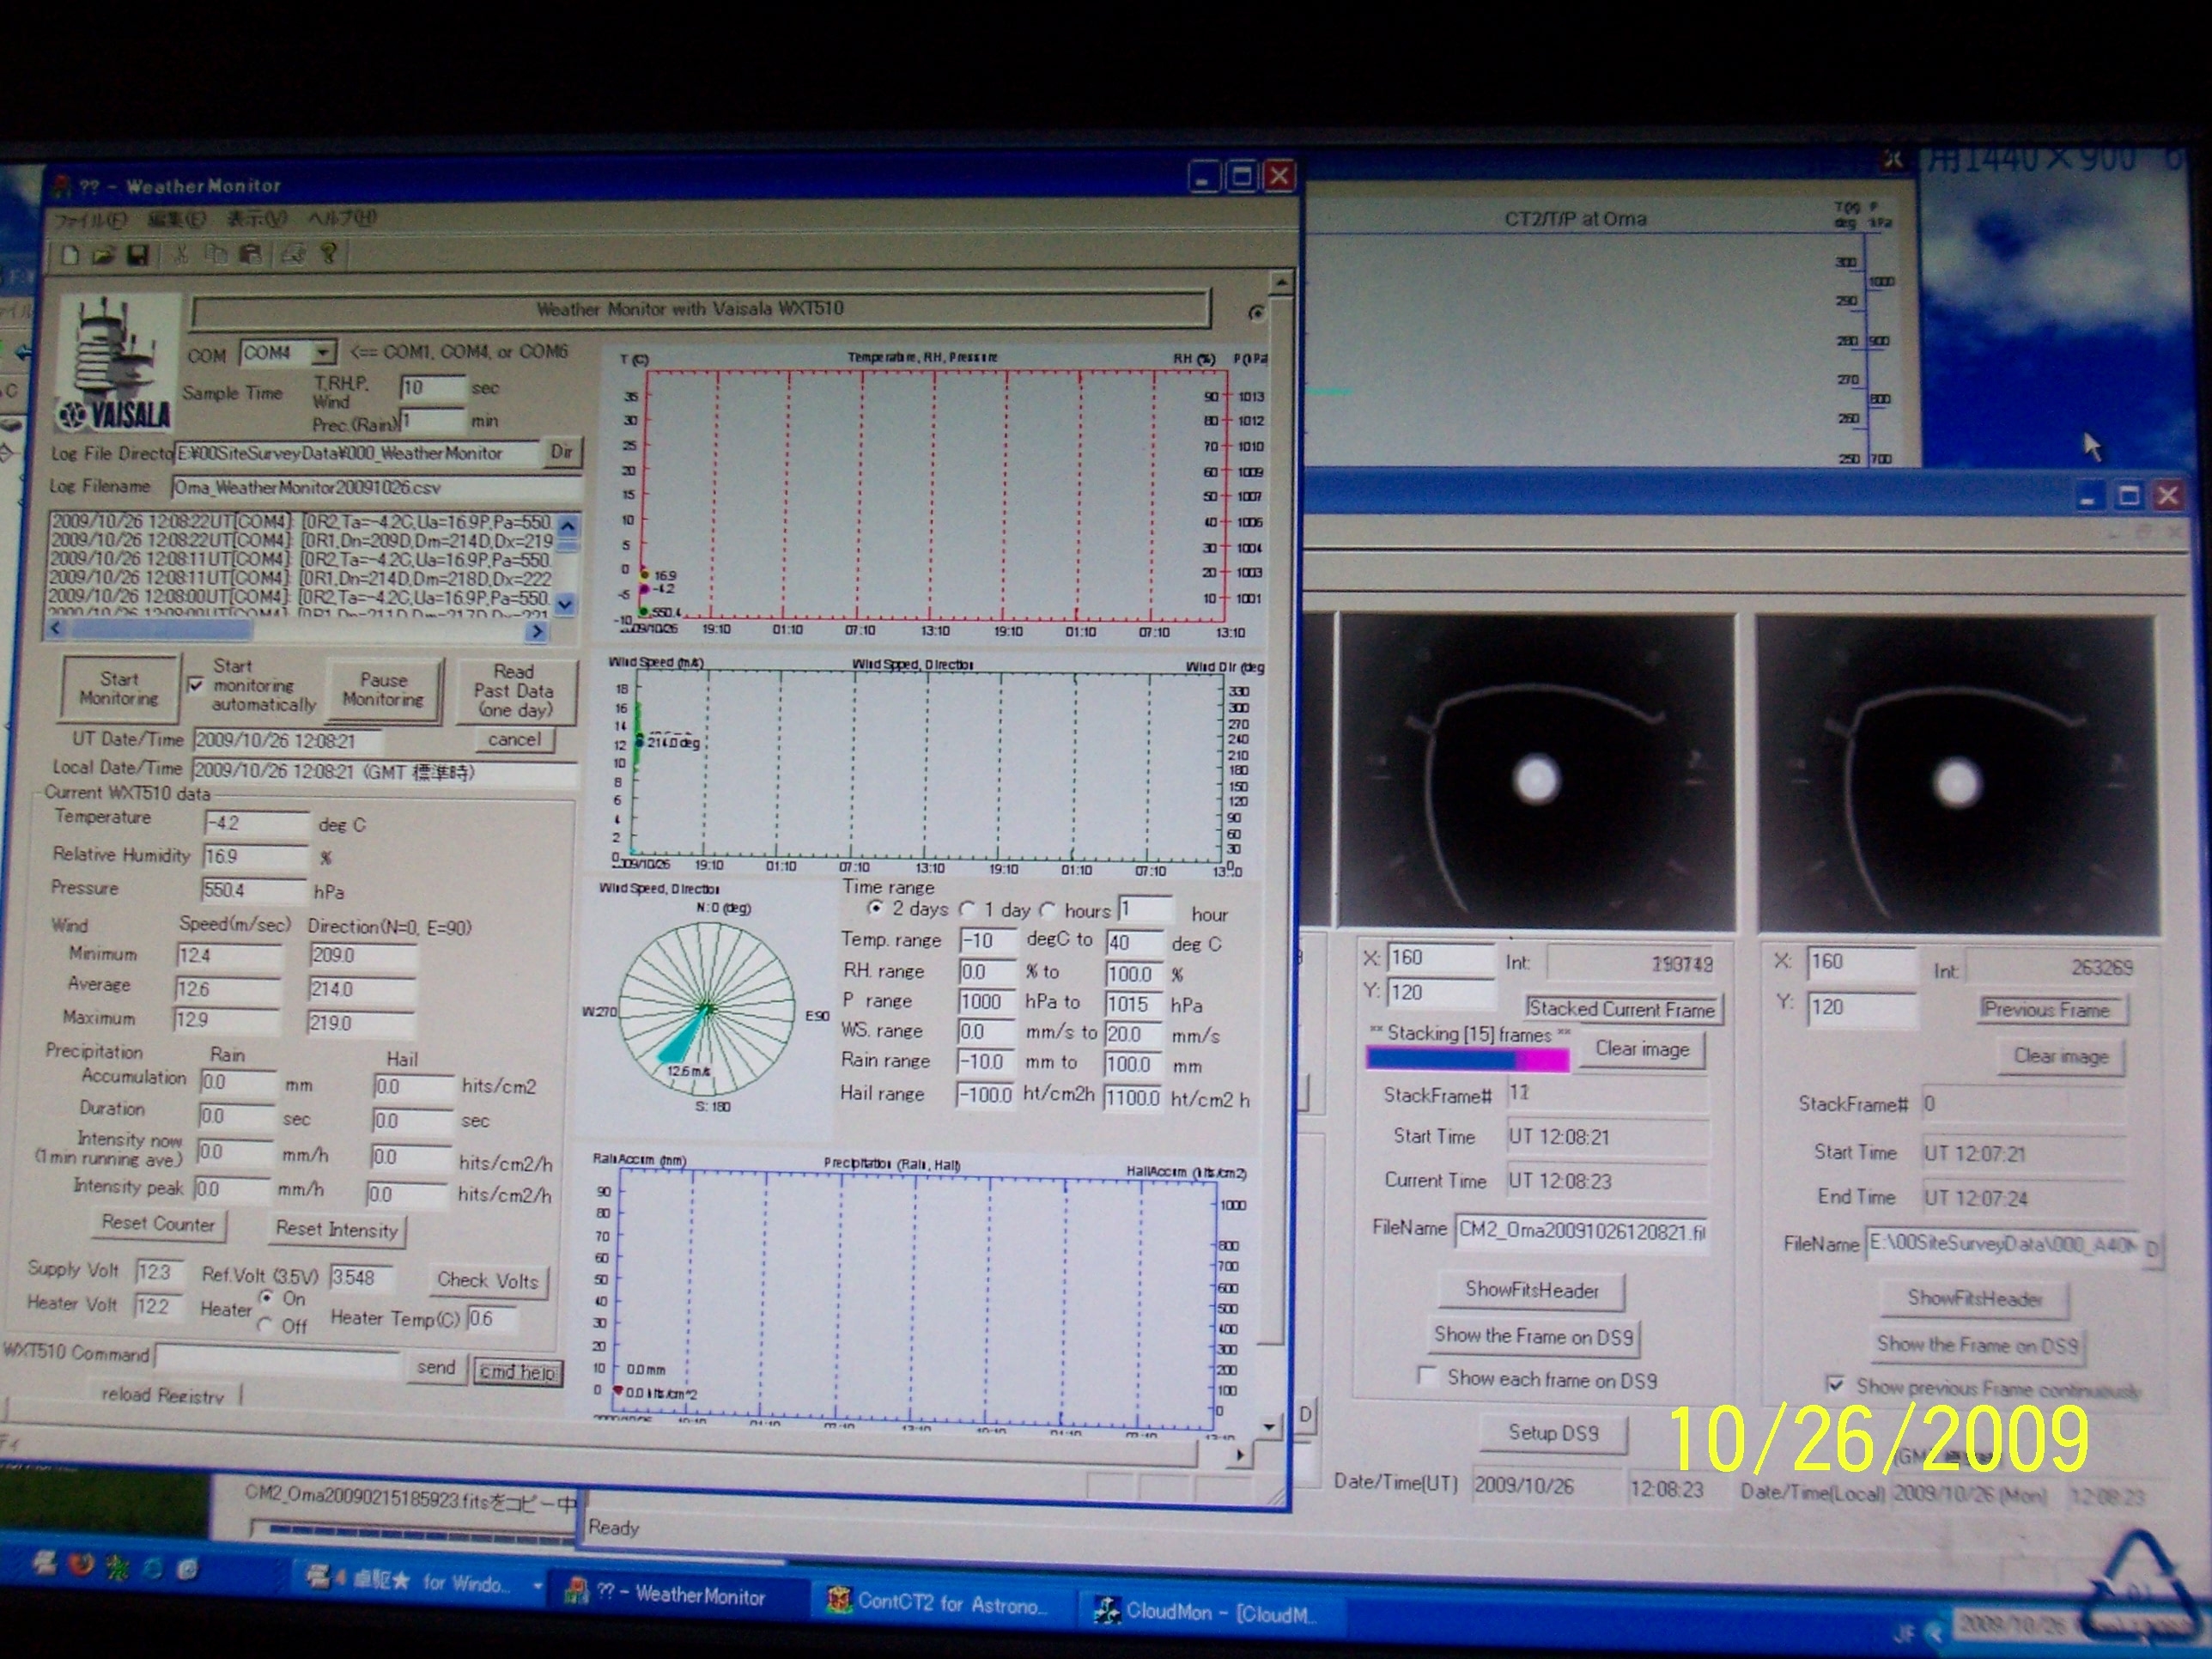
Task: Click the Save floppy disk icon
Action: 138,255
